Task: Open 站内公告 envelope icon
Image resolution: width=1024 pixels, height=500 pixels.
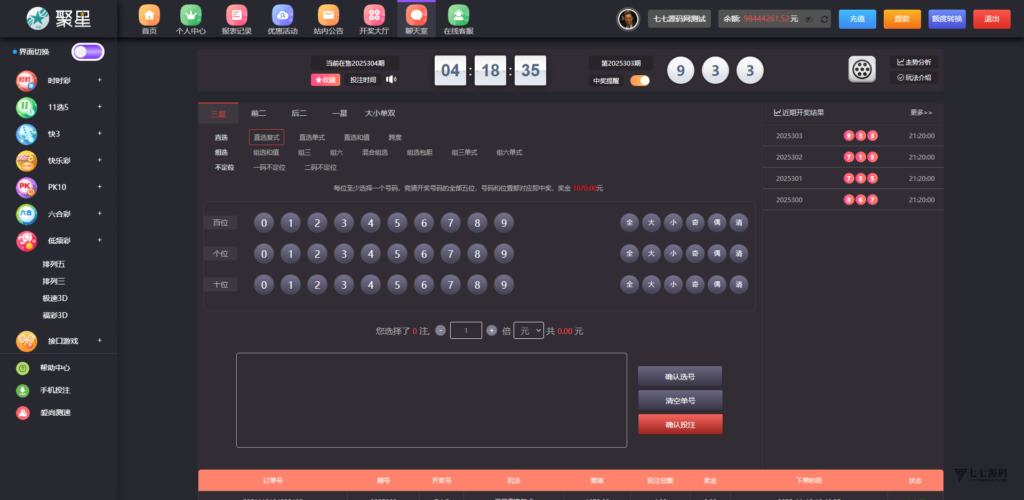Action: pyautogui.click(x=328, y=16)
